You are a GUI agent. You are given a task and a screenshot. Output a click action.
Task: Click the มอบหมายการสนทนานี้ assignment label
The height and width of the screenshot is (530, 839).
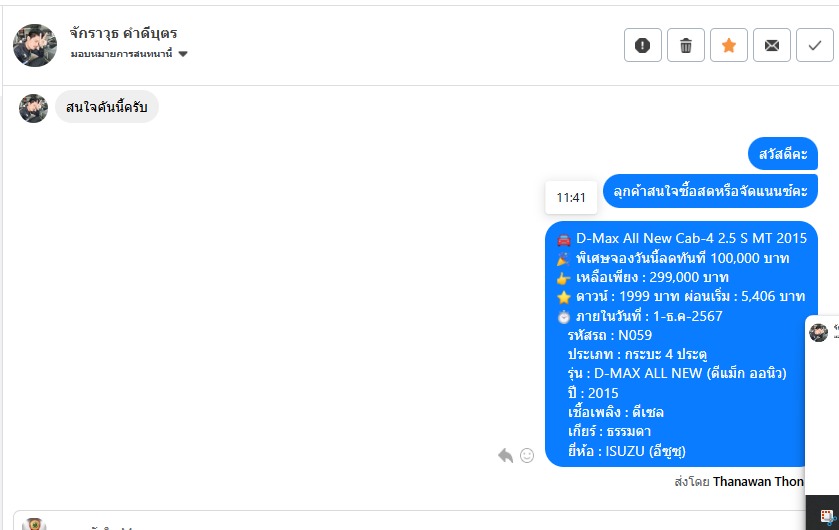point(121,54)
